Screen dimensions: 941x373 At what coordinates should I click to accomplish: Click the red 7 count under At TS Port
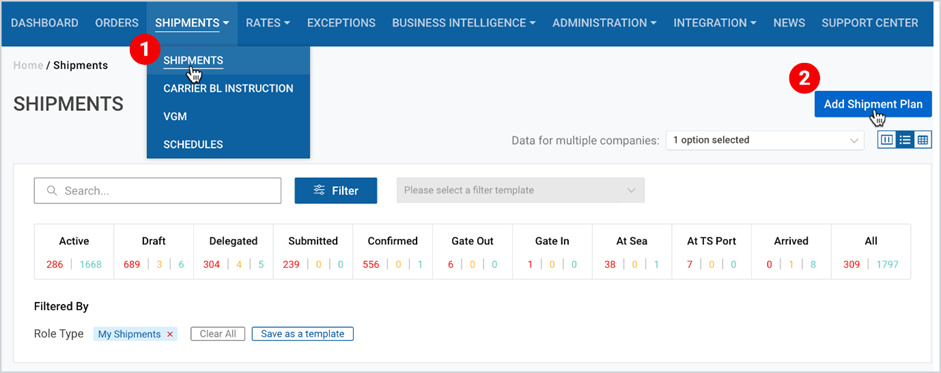coord(690,264)
